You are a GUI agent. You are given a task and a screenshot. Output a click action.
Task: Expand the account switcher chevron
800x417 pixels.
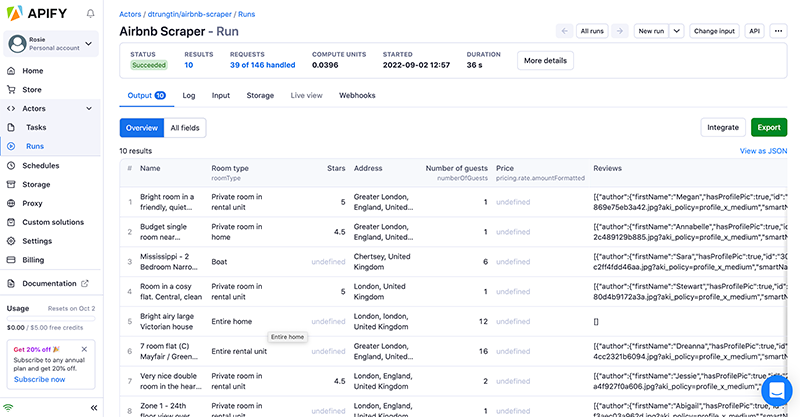pyautogui.click(x=88, y=43)
